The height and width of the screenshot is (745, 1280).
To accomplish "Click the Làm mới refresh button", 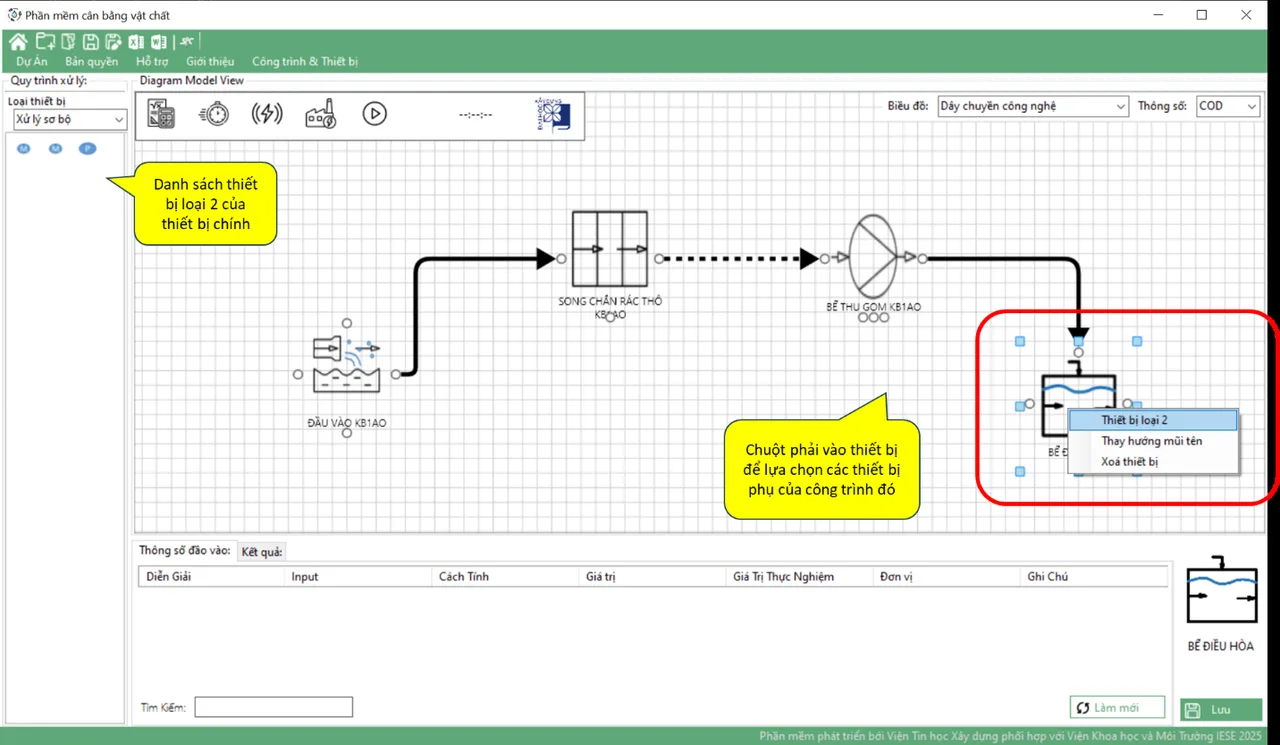I will (x=1117, y=707).
